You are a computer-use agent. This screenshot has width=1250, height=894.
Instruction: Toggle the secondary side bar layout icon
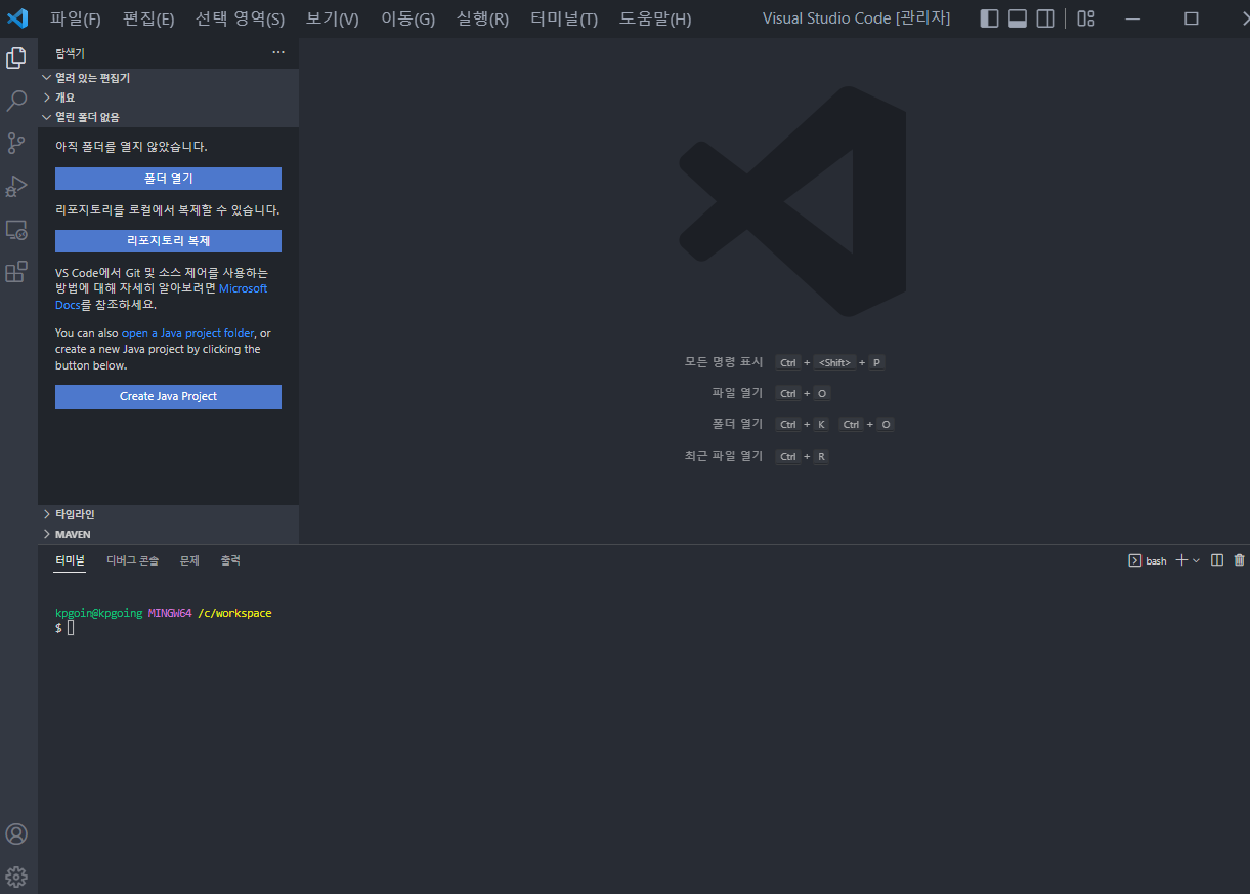point(1045,18)
